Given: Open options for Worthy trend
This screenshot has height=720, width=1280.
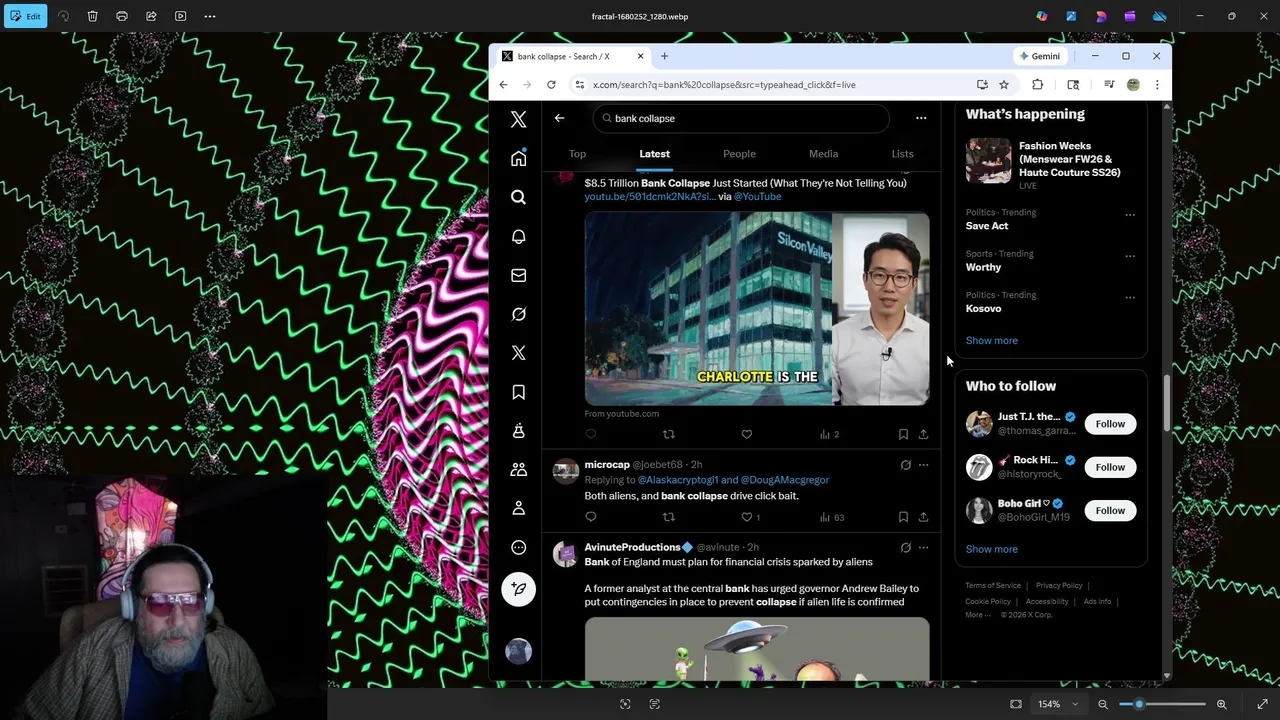Looking at the screenshot, I should point(1130,256).
